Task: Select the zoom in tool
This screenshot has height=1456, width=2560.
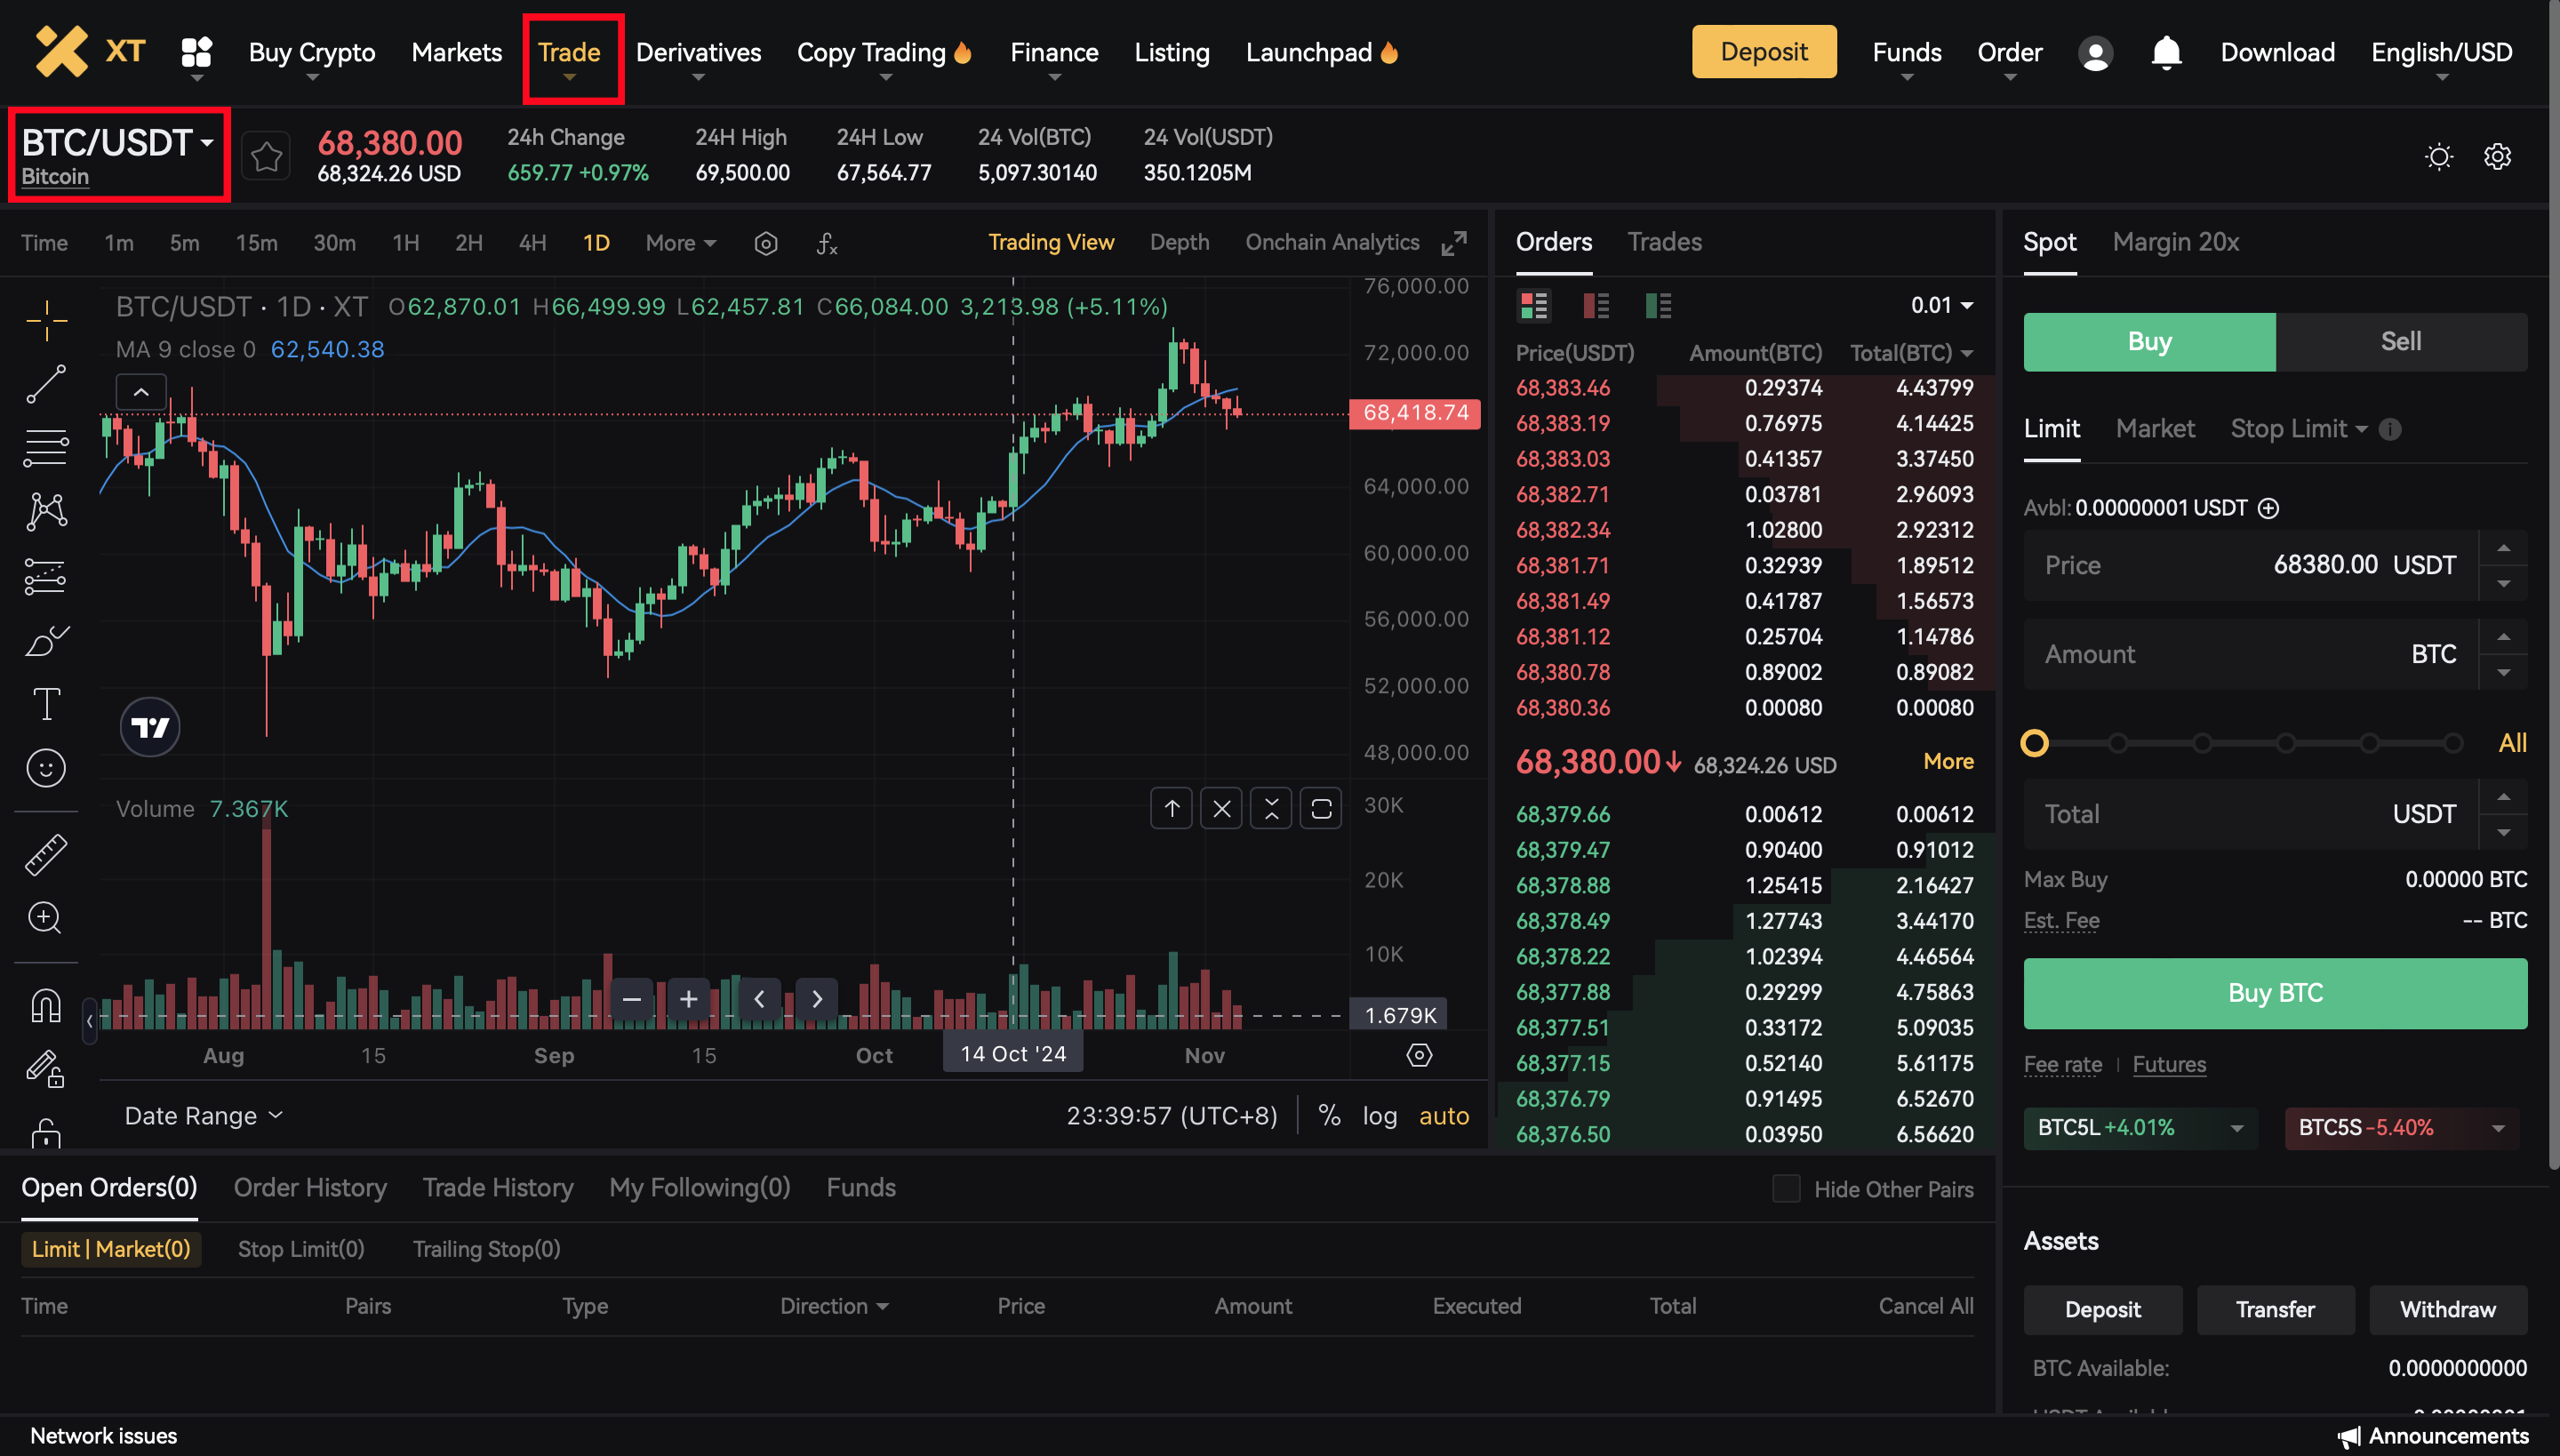Action: click(x=46, y=918)
